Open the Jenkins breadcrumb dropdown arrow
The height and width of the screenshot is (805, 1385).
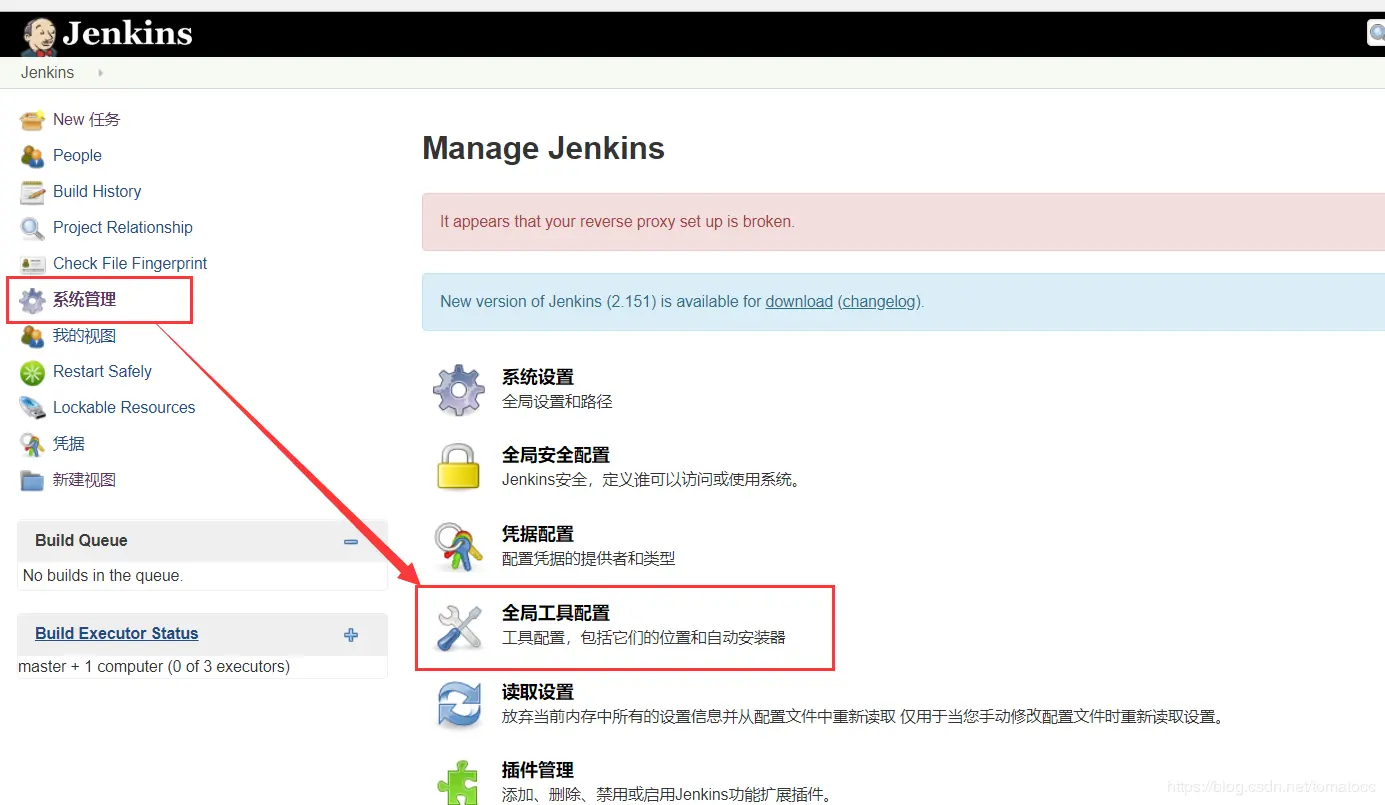pos(100,73)
